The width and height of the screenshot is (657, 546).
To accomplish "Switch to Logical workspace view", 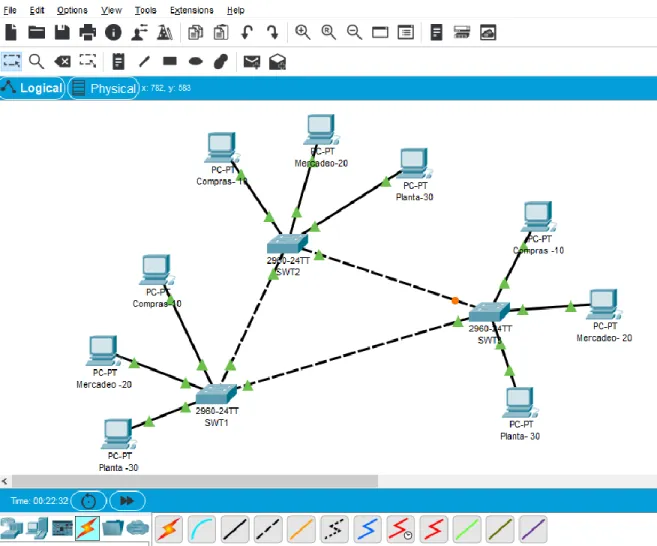I will click(x=32, y=88).
